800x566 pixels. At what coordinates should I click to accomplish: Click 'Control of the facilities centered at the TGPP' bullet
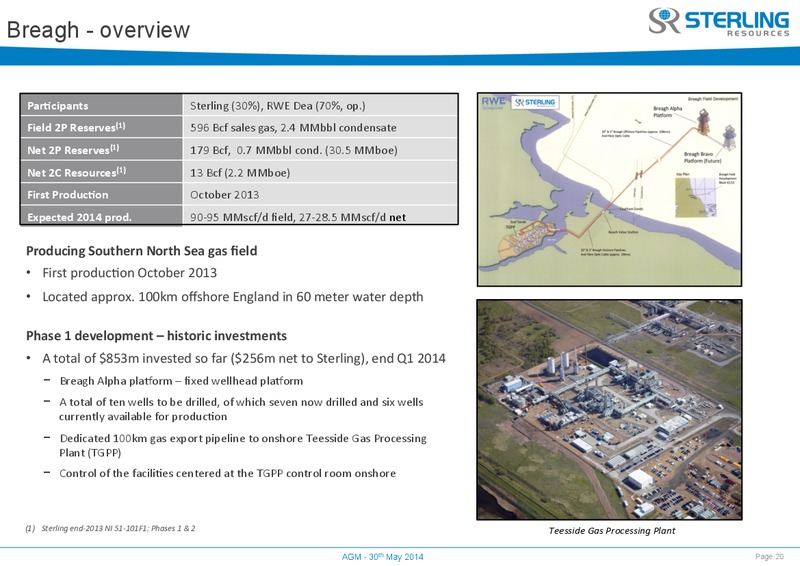click(228, 473)
